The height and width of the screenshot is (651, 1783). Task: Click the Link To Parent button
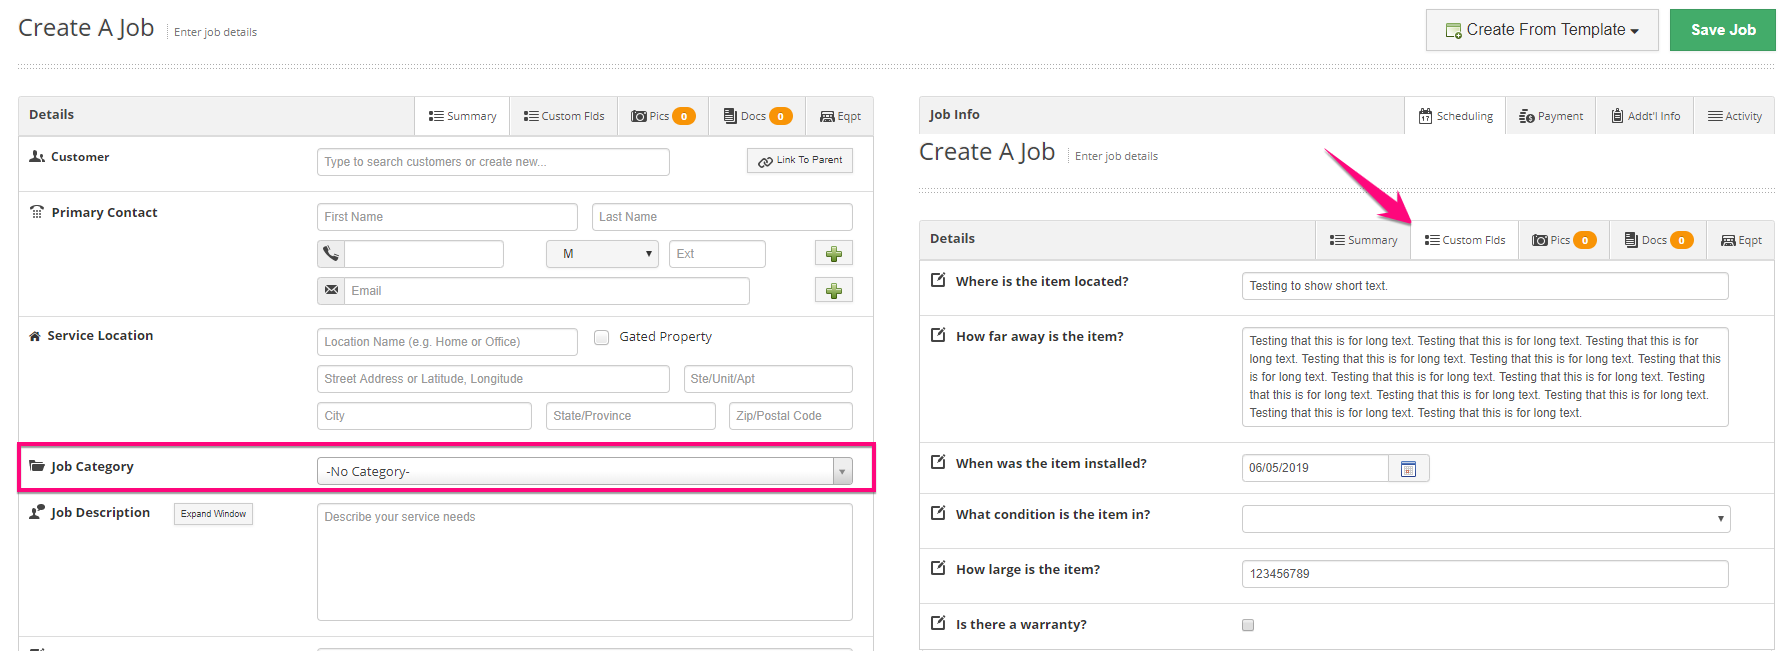pyautogui.click(x=799, y=160)
